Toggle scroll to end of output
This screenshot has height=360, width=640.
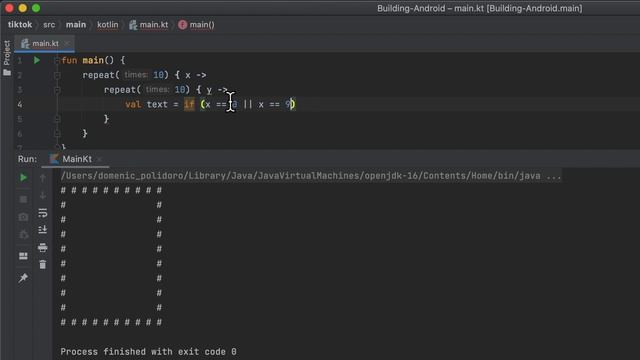(x=42, y=230)
